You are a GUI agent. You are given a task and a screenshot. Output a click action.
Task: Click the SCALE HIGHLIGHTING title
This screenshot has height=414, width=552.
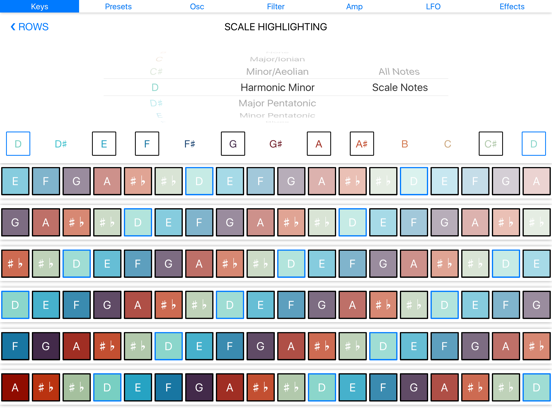click(276, 27)
